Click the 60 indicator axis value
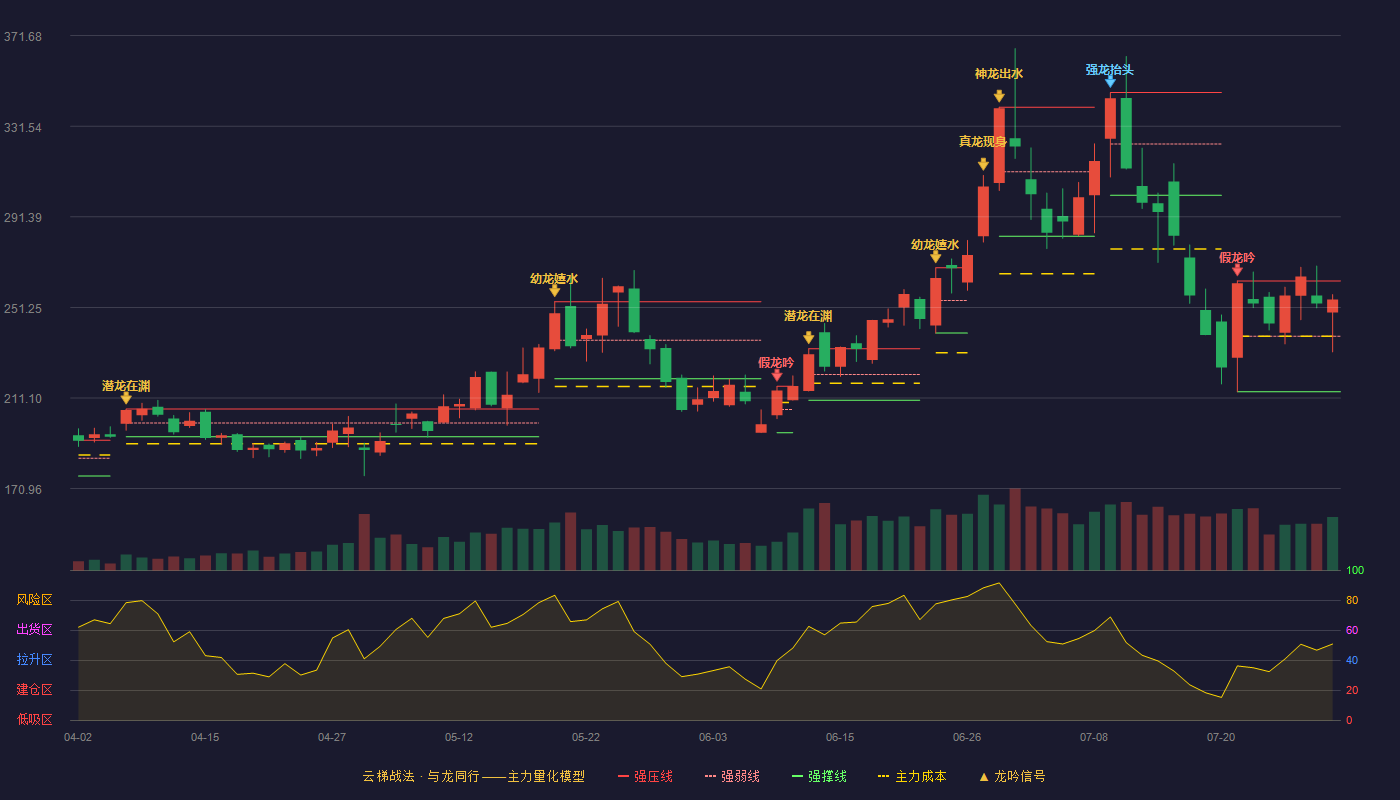The width and height of the screenshot is (1400, 800). click(1352, 631)
